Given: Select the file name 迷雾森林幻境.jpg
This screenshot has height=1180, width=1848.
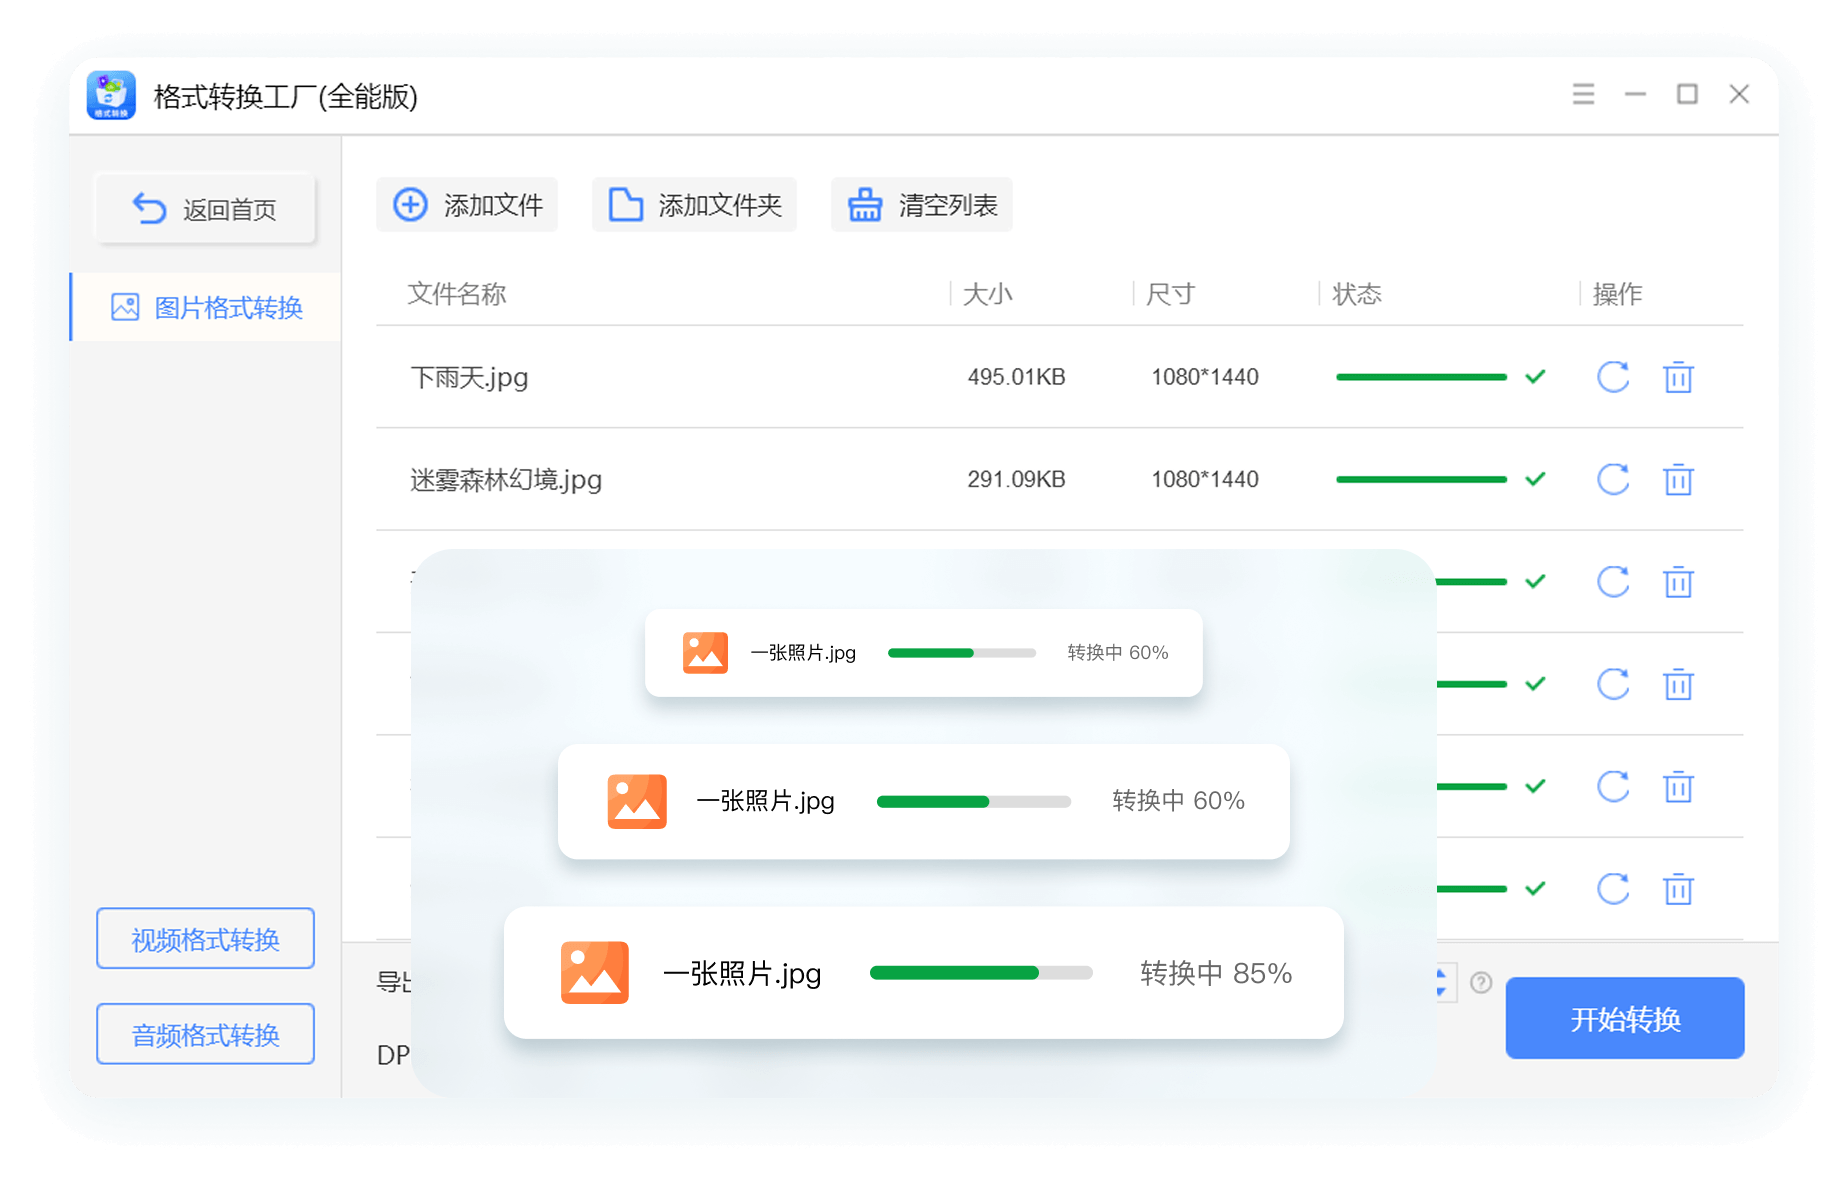Looking at the screenshot, I should [x=506, y=479].
